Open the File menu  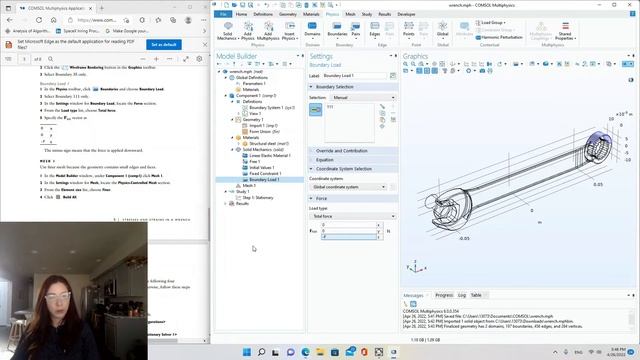pyautogui.click(x=223, y=14)
